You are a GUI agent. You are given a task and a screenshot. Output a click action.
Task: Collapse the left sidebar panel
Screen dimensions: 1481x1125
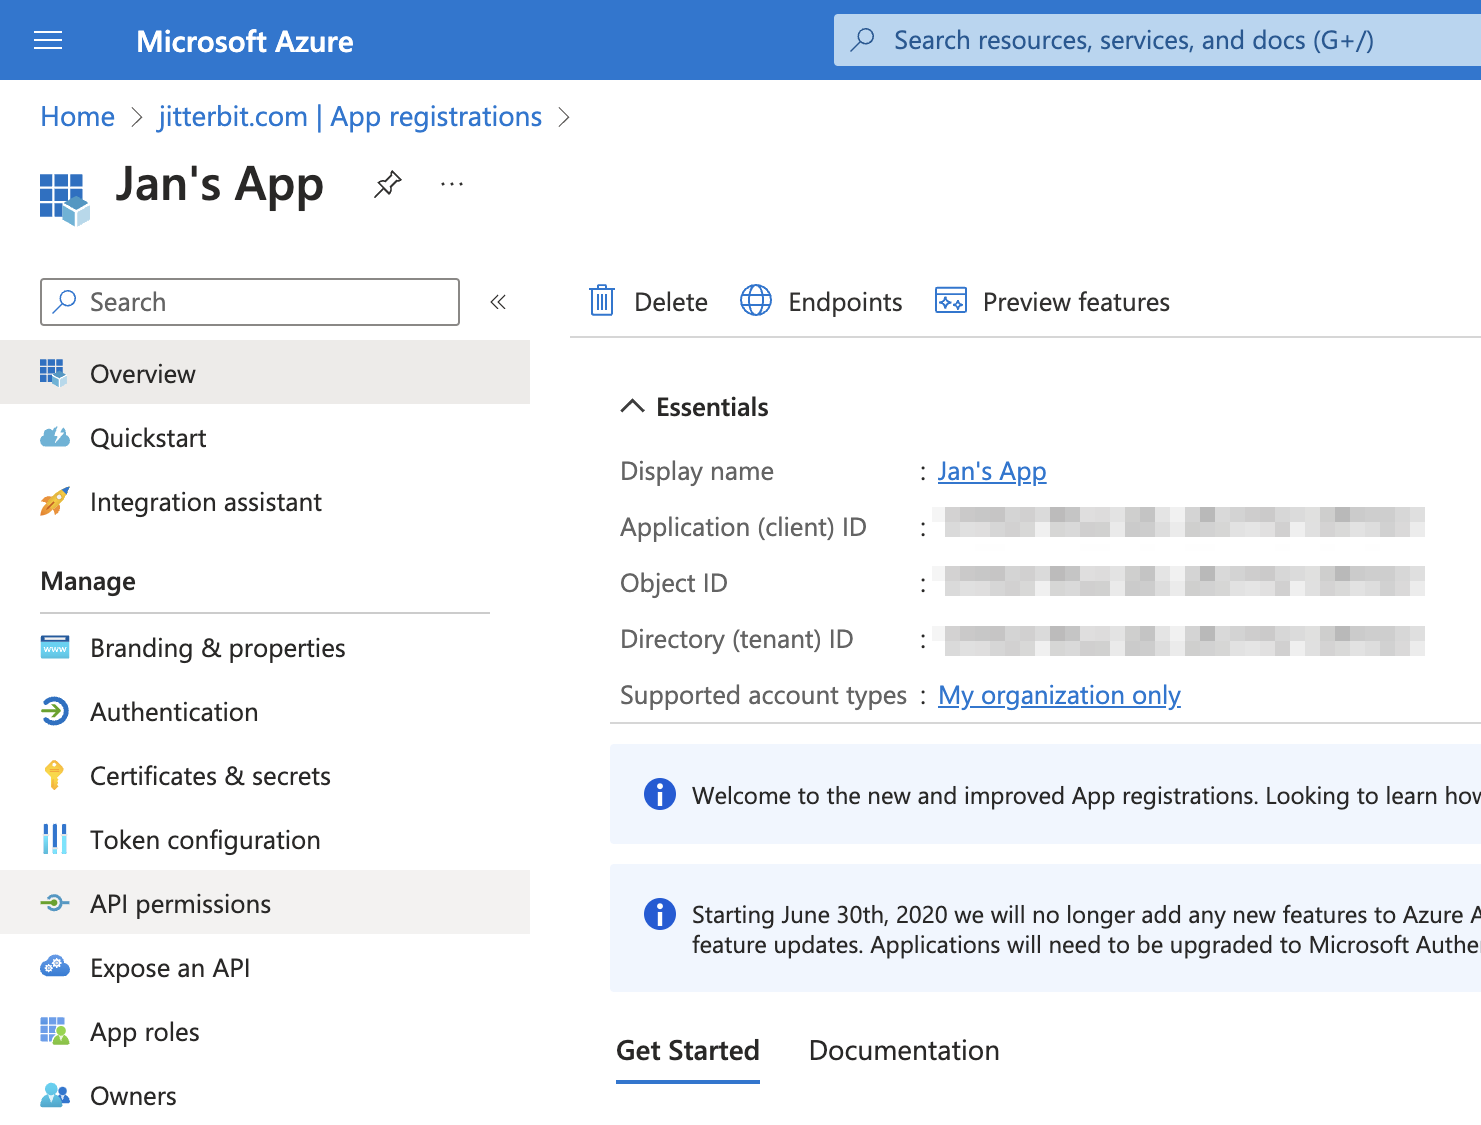(x=498, y=301)
